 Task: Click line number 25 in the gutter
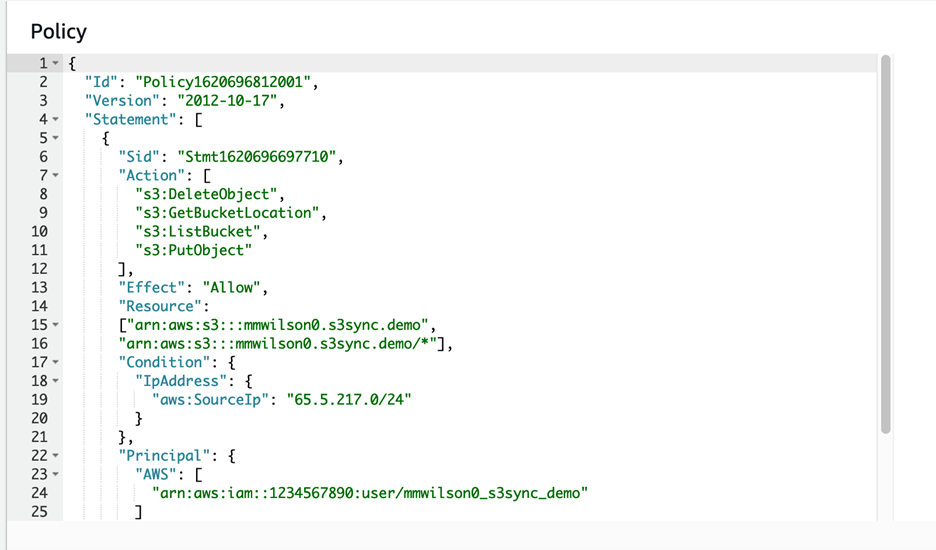coord(39,512)
